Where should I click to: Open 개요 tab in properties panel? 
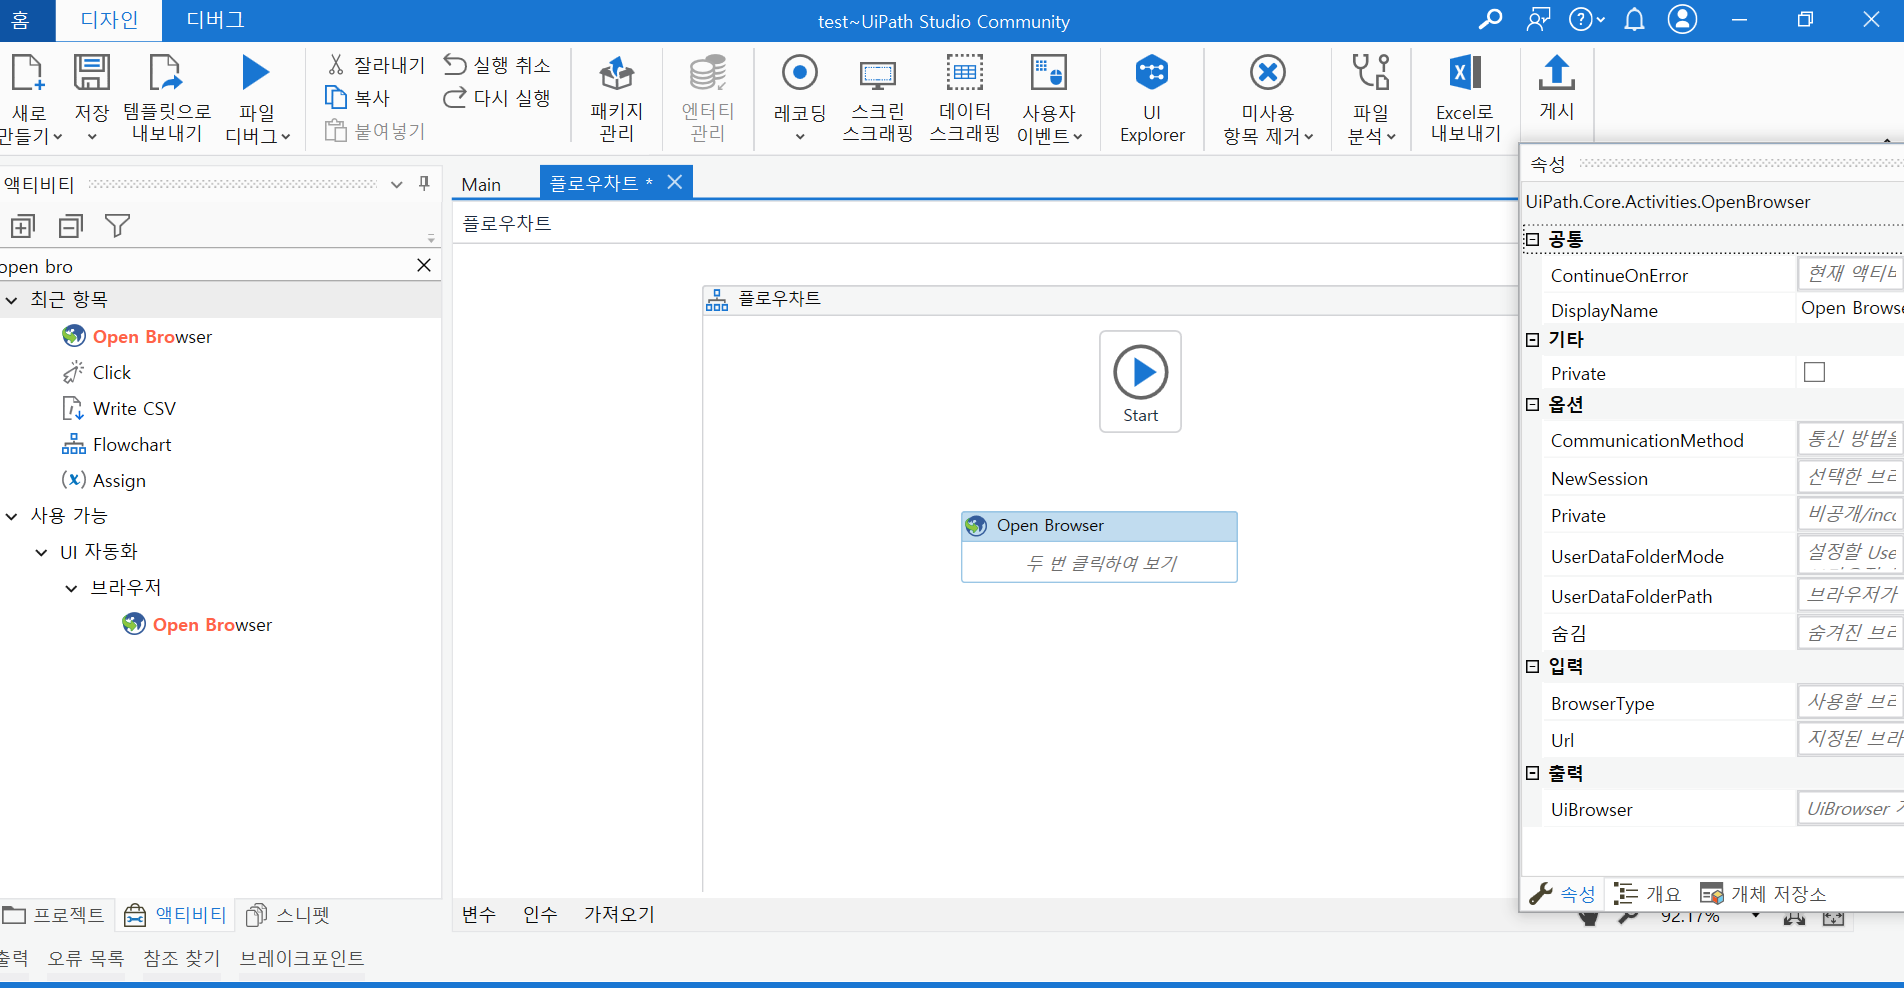pyautogui.click(x=1648, y=894)
